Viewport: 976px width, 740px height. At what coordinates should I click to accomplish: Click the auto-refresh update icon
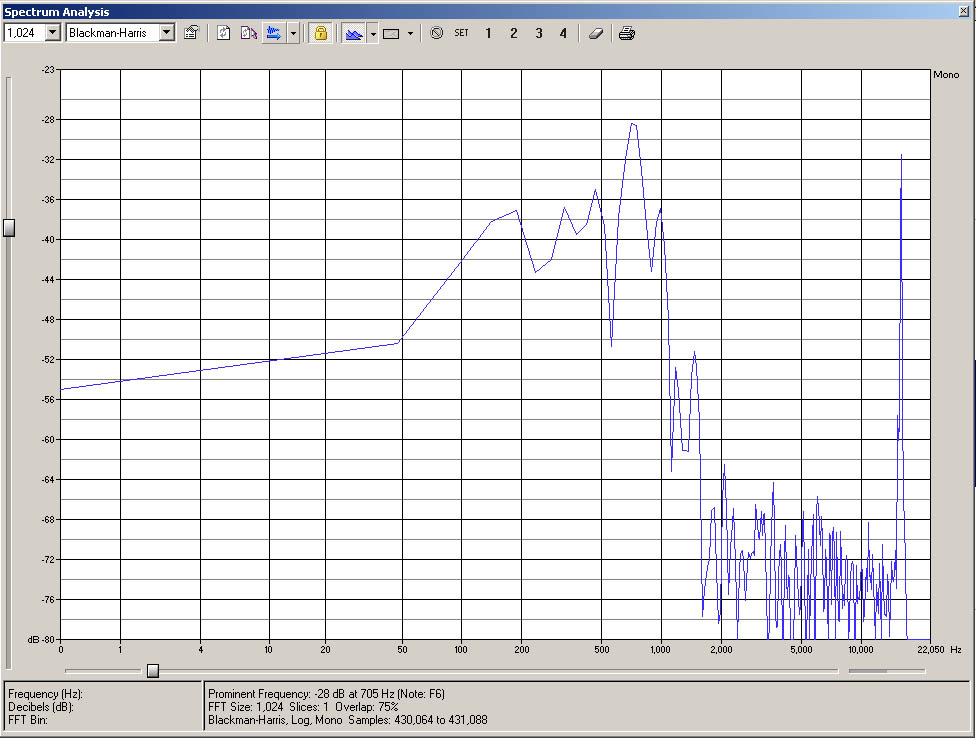pyautogui.click(x=248, y=33)
